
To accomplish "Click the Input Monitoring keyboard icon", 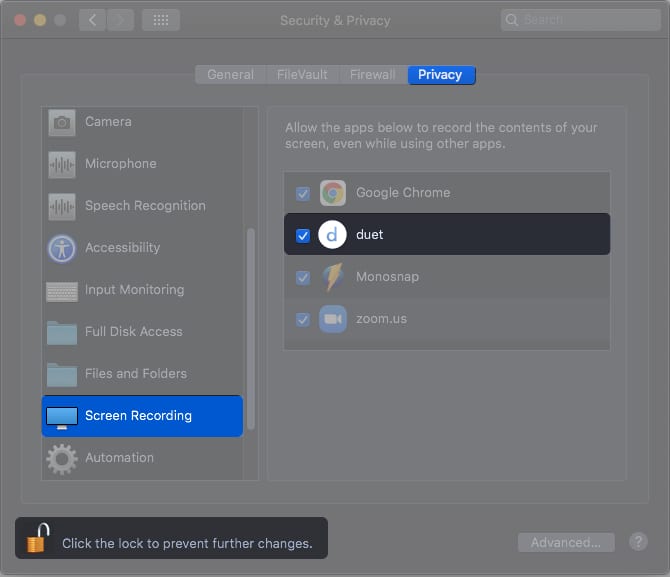I will 62,291.
